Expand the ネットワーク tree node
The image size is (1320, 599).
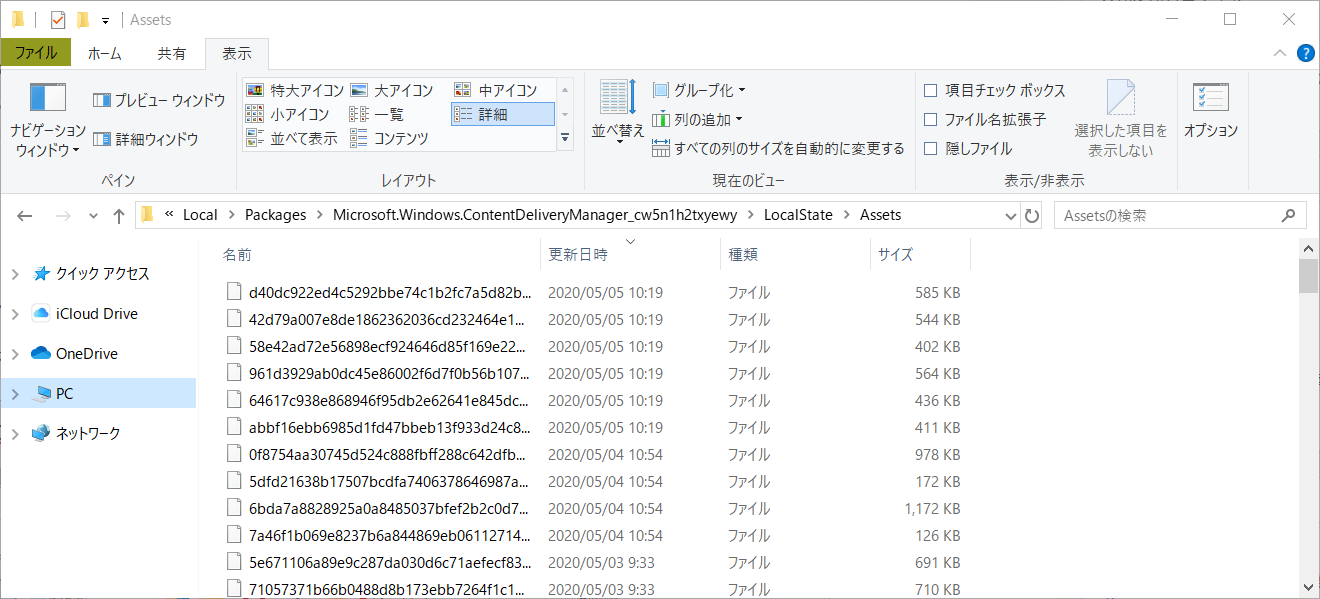point(15,434)
